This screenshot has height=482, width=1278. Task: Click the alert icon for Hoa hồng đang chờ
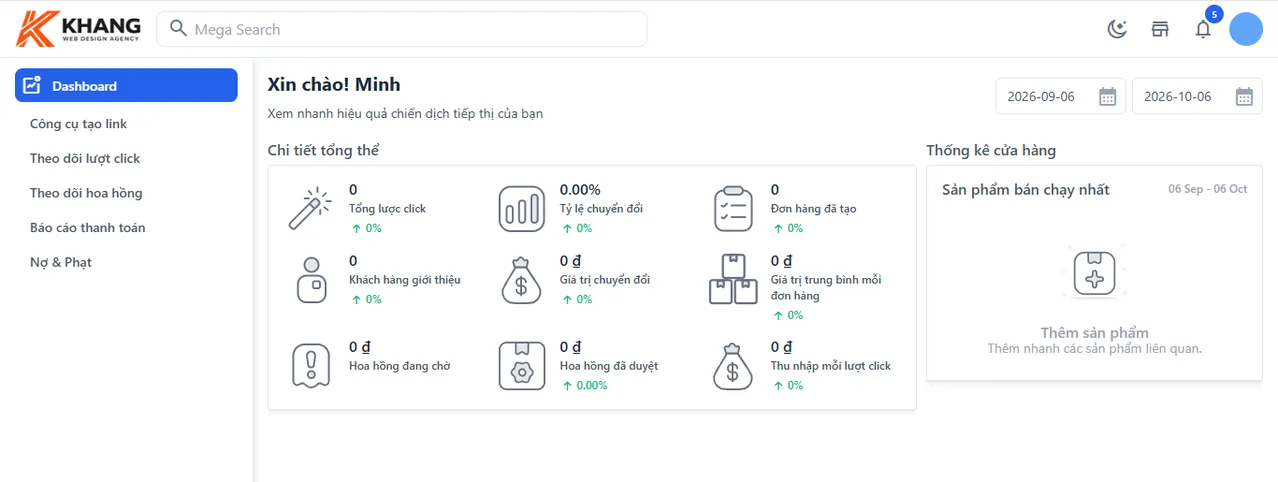click(309, 365)
